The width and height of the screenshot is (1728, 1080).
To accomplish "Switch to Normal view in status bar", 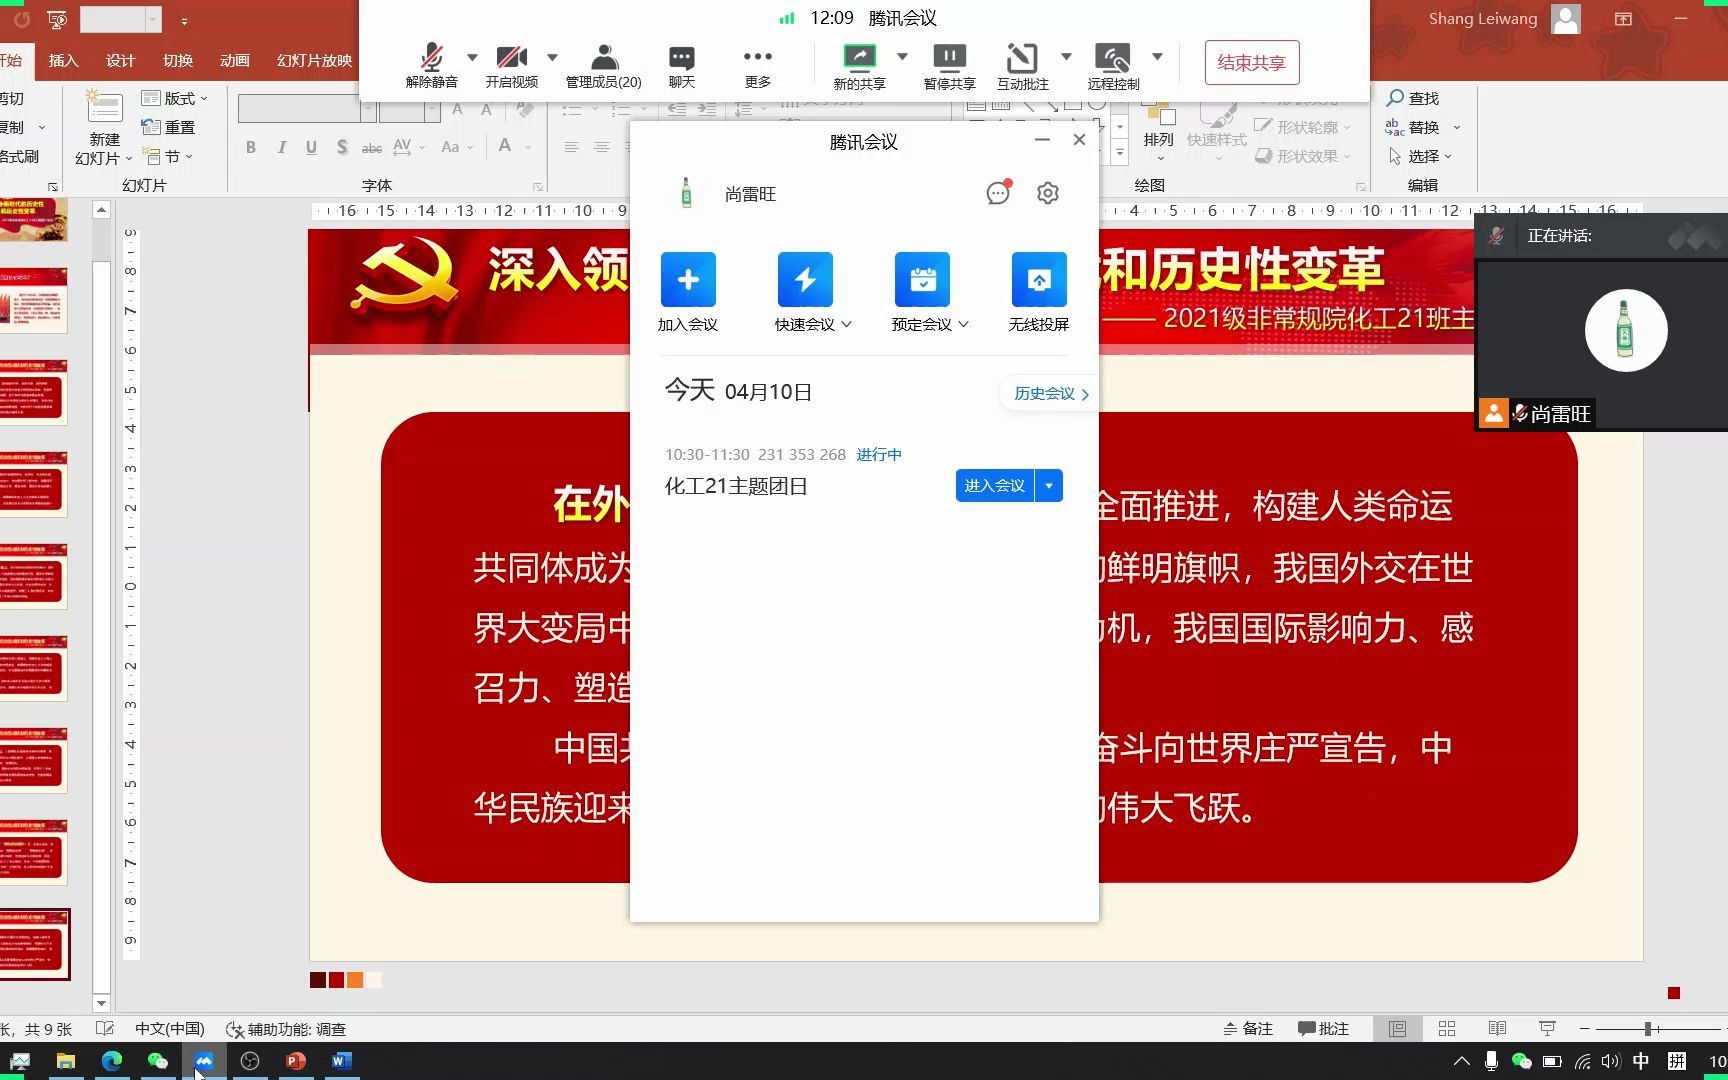I will click(1397, 1028).
